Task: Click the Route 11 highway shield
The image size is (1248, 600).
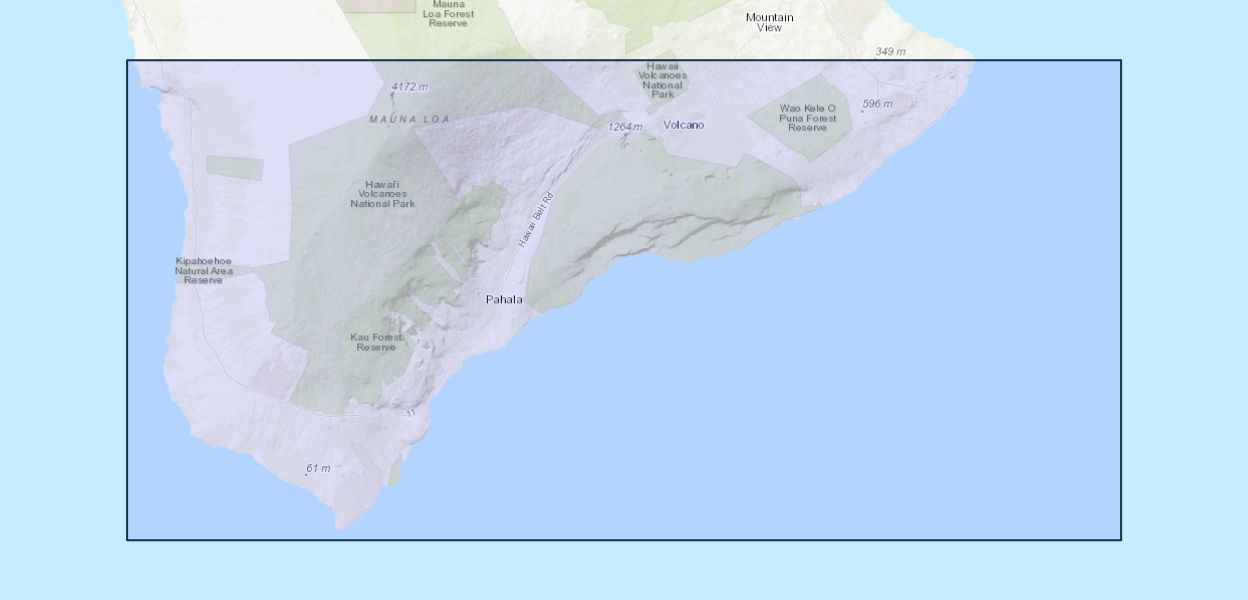Action: (x=410, y=412)
